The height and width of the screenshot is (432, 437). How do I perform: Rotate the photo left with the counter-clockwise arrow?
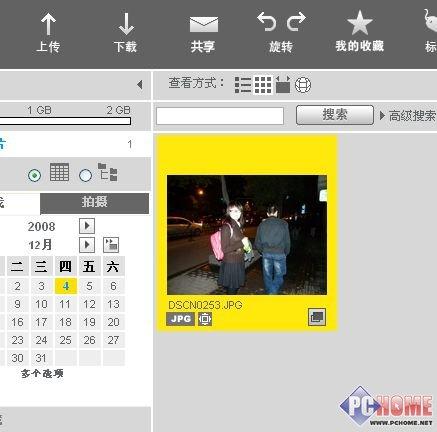point(267,21)
